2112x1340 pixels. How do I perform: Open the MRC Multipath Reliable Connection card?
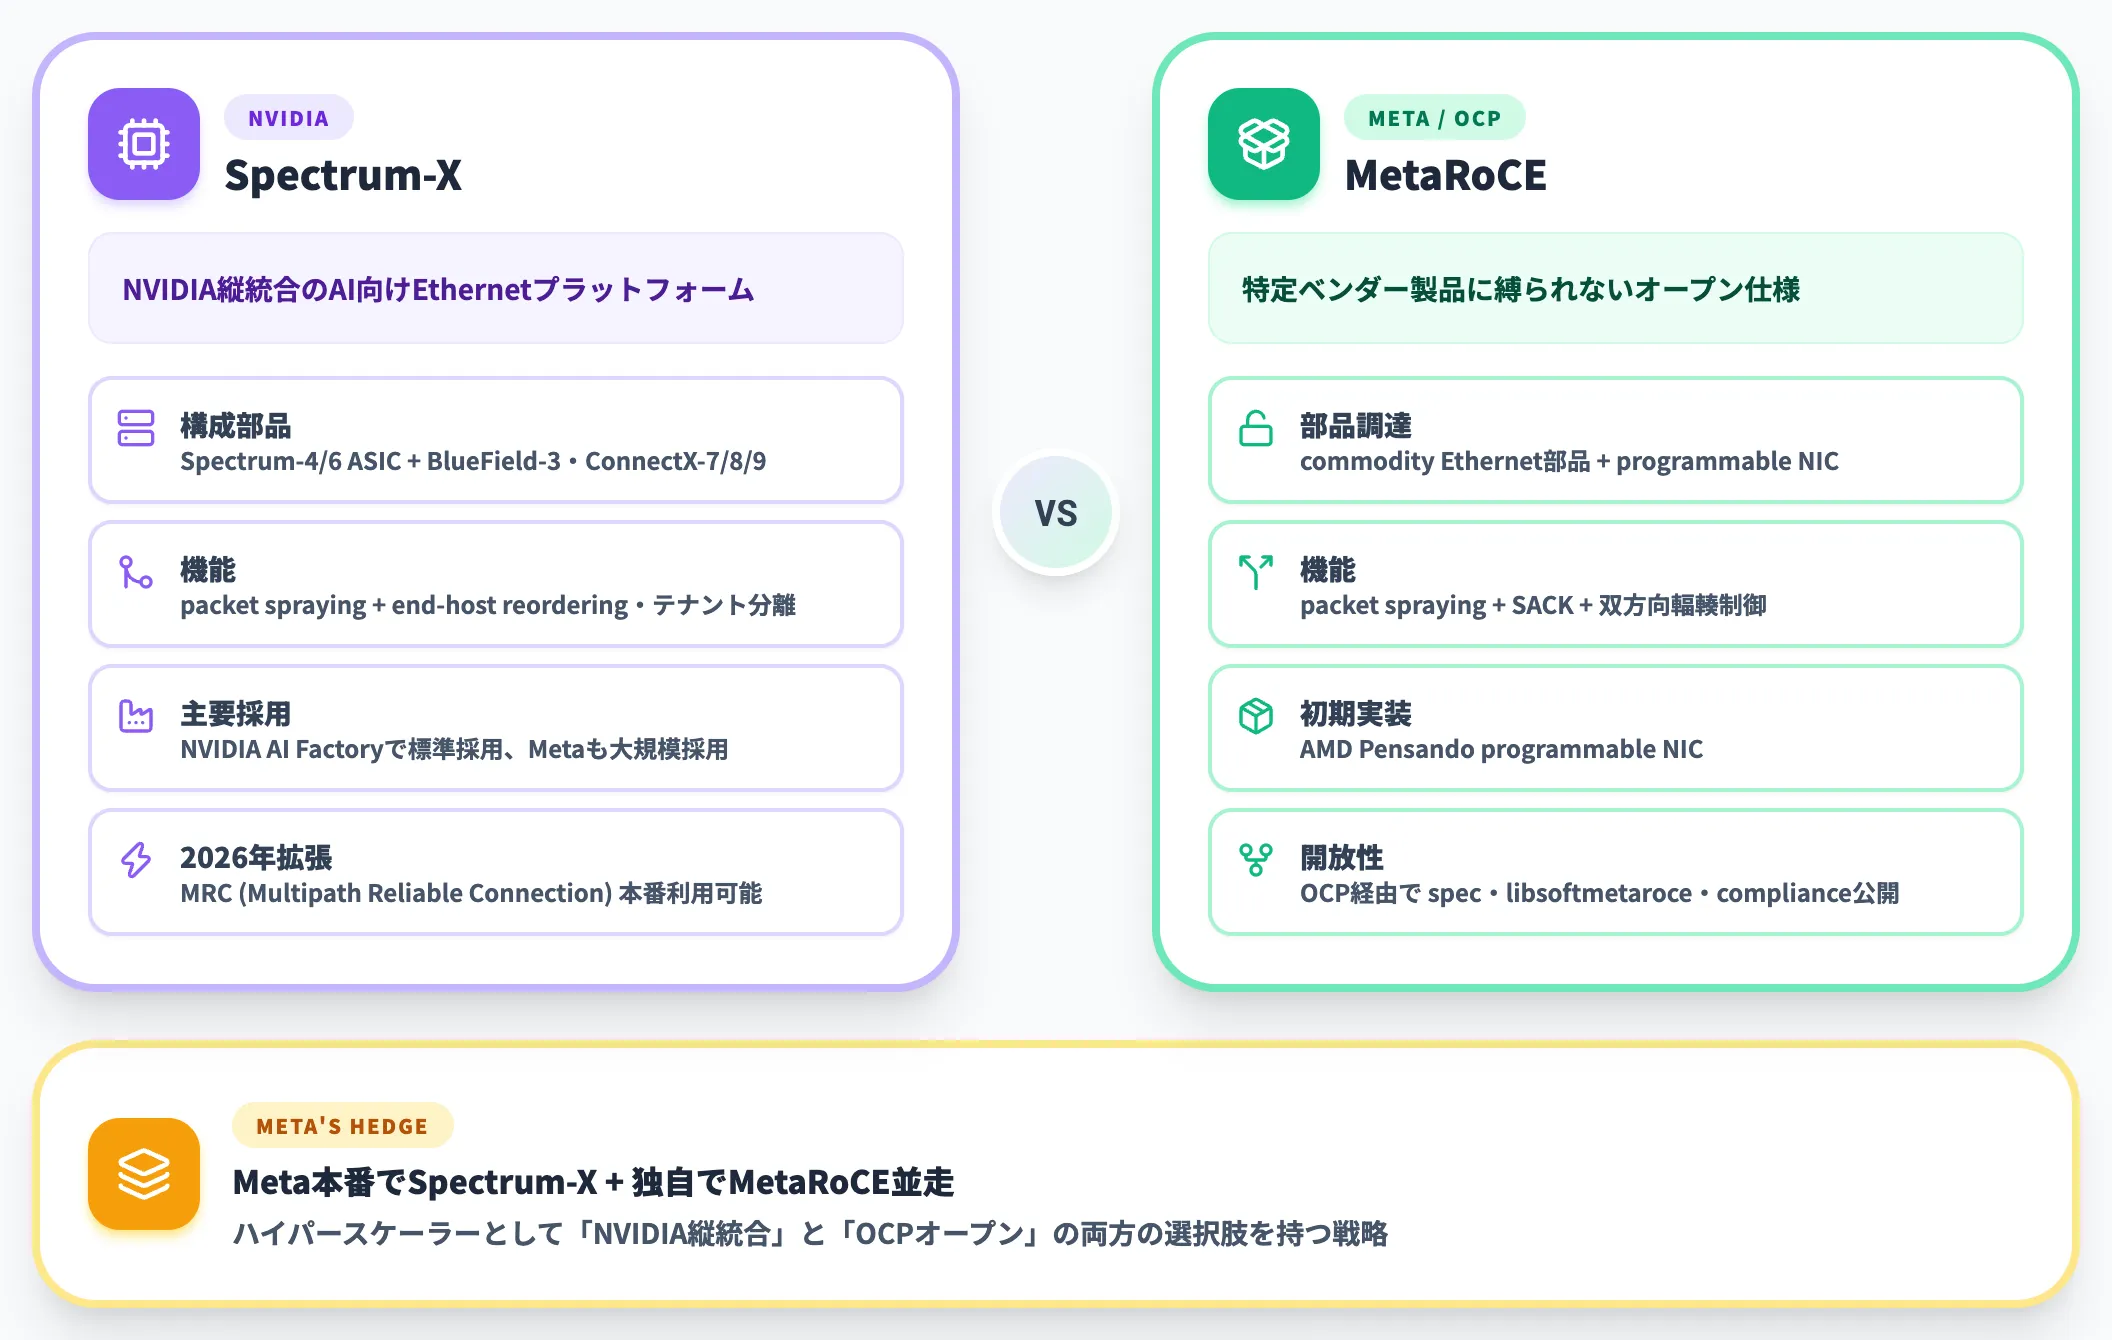tap(496, 873)
